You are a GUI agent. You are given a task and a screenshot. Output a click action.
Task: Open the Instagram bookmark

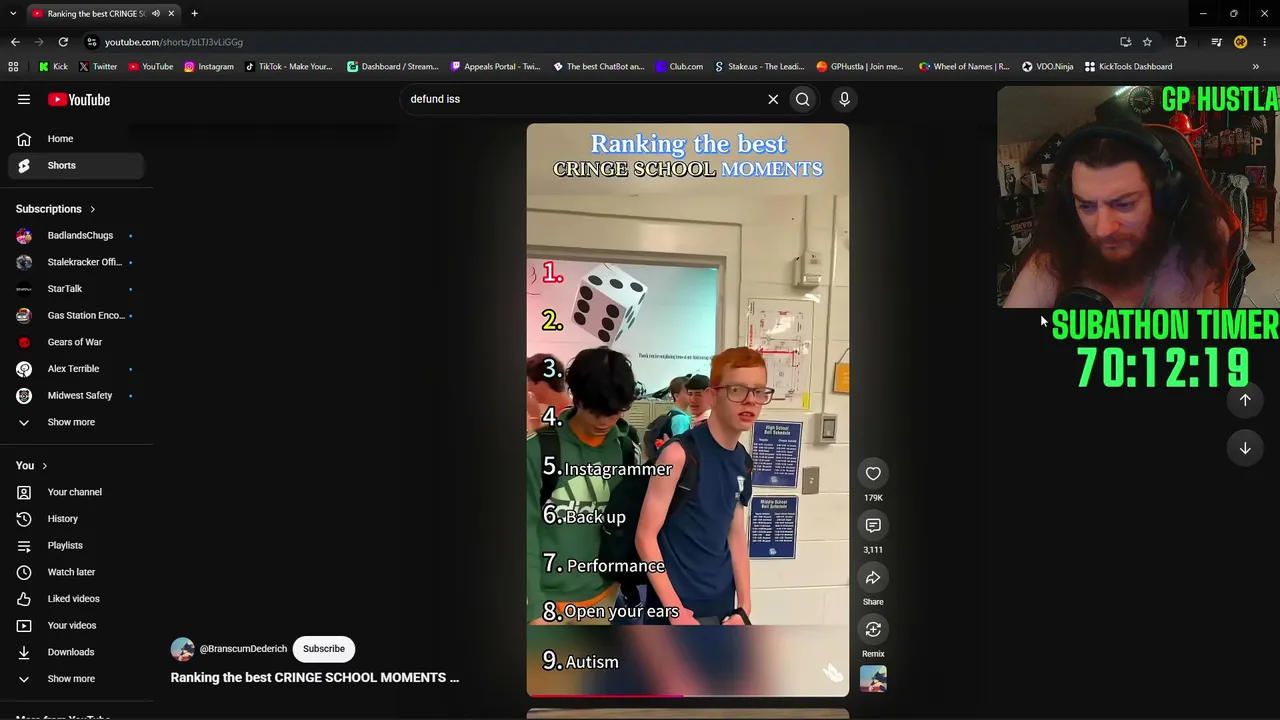[x=208, y=67]
